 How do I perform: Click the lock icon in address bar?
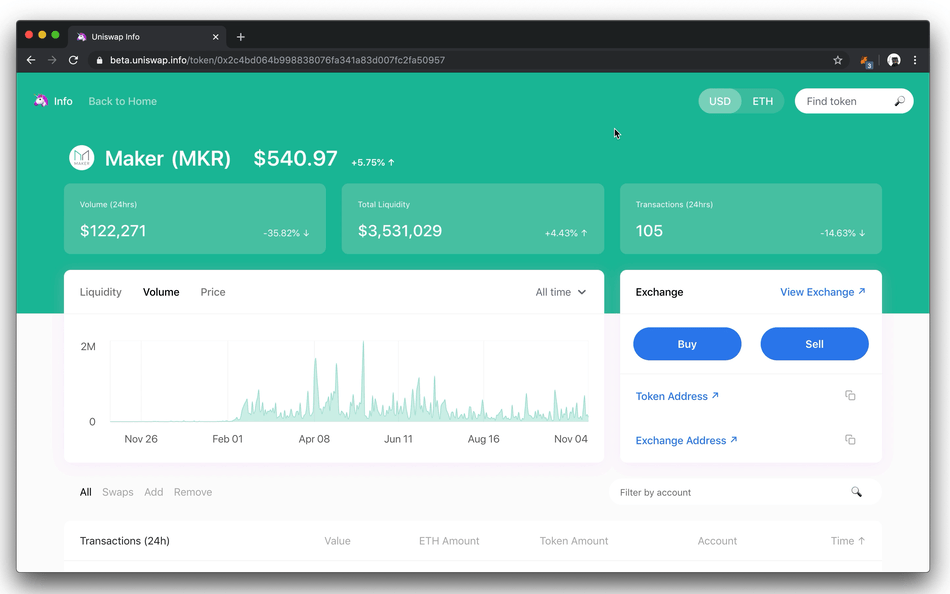click(x=99, y=60)
